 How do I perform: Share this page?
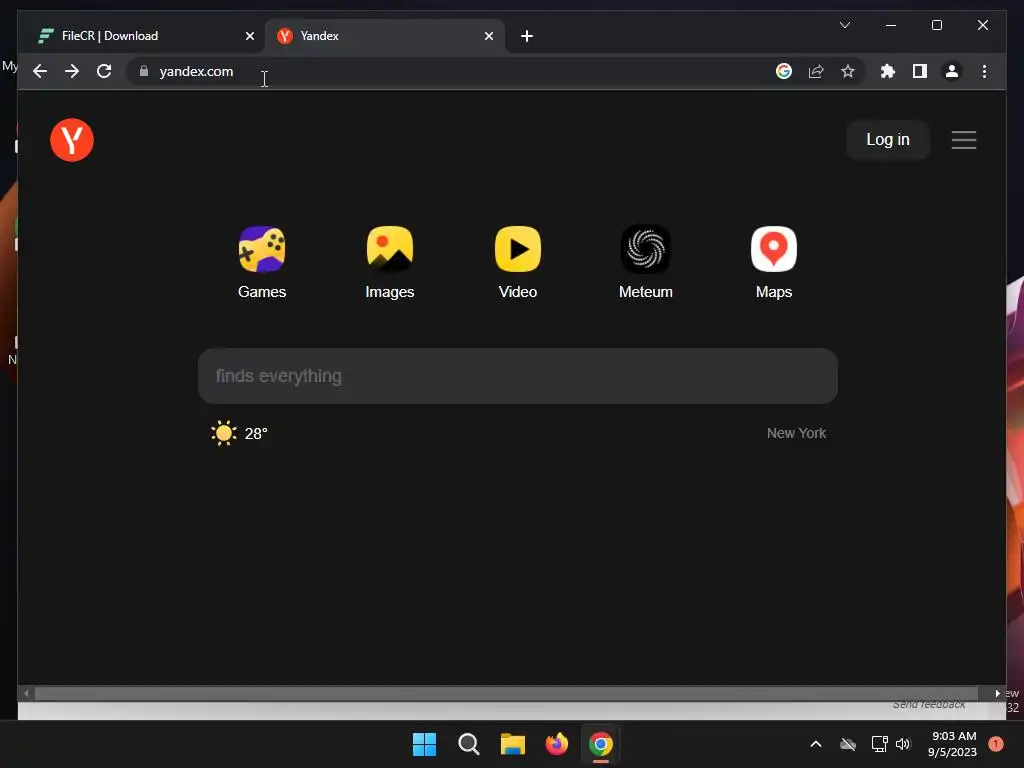[816, 71]
